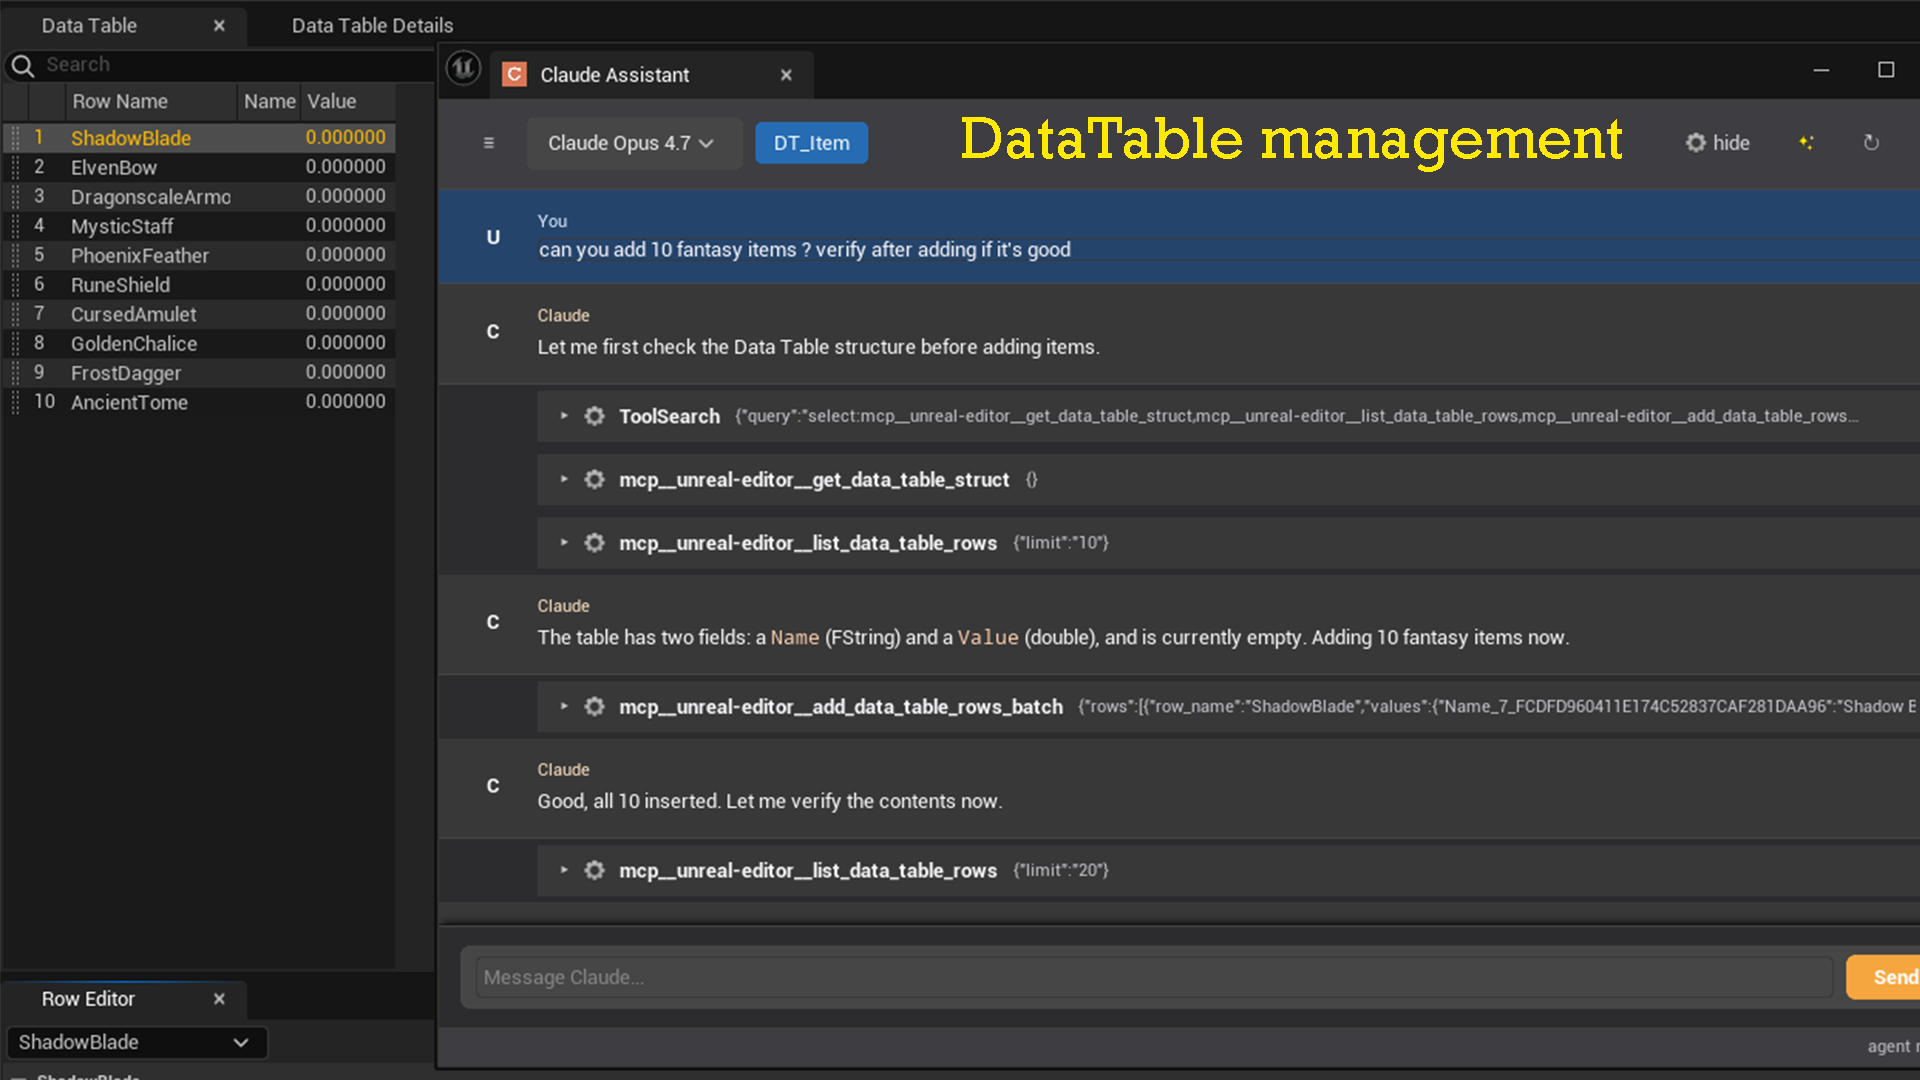Click 'Good, all 10 inserted' message

769,801
